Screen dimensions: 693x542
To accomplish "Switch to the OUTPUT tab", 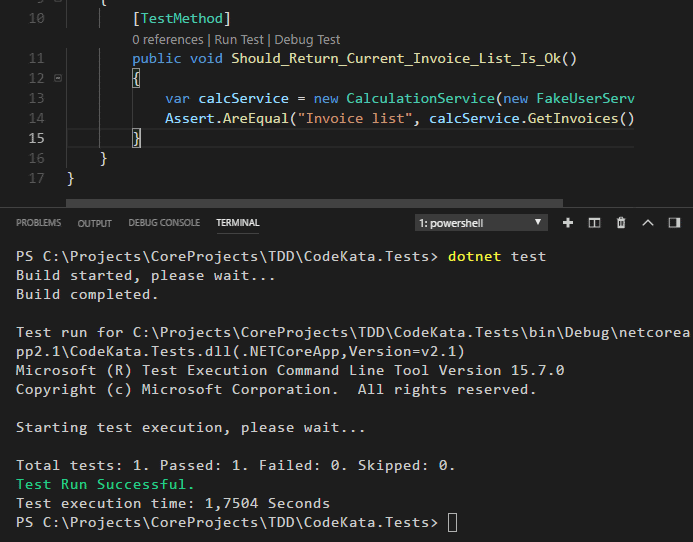I will click(95, 223).
